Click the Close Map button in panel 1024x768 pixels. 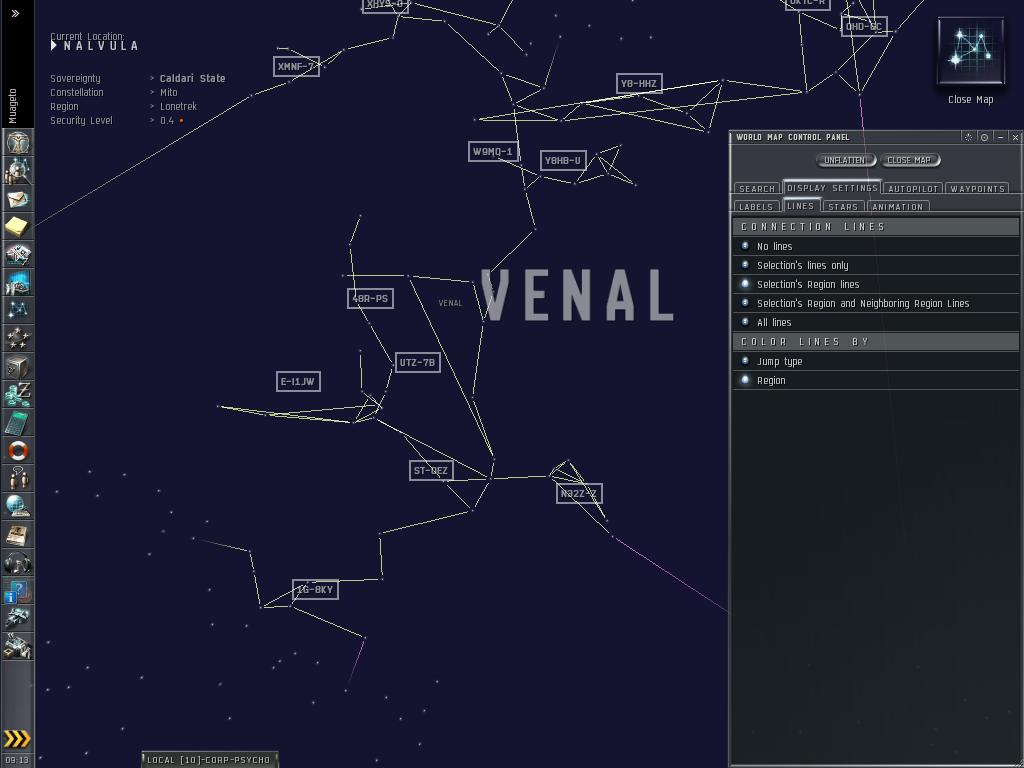tap(909, 160)
